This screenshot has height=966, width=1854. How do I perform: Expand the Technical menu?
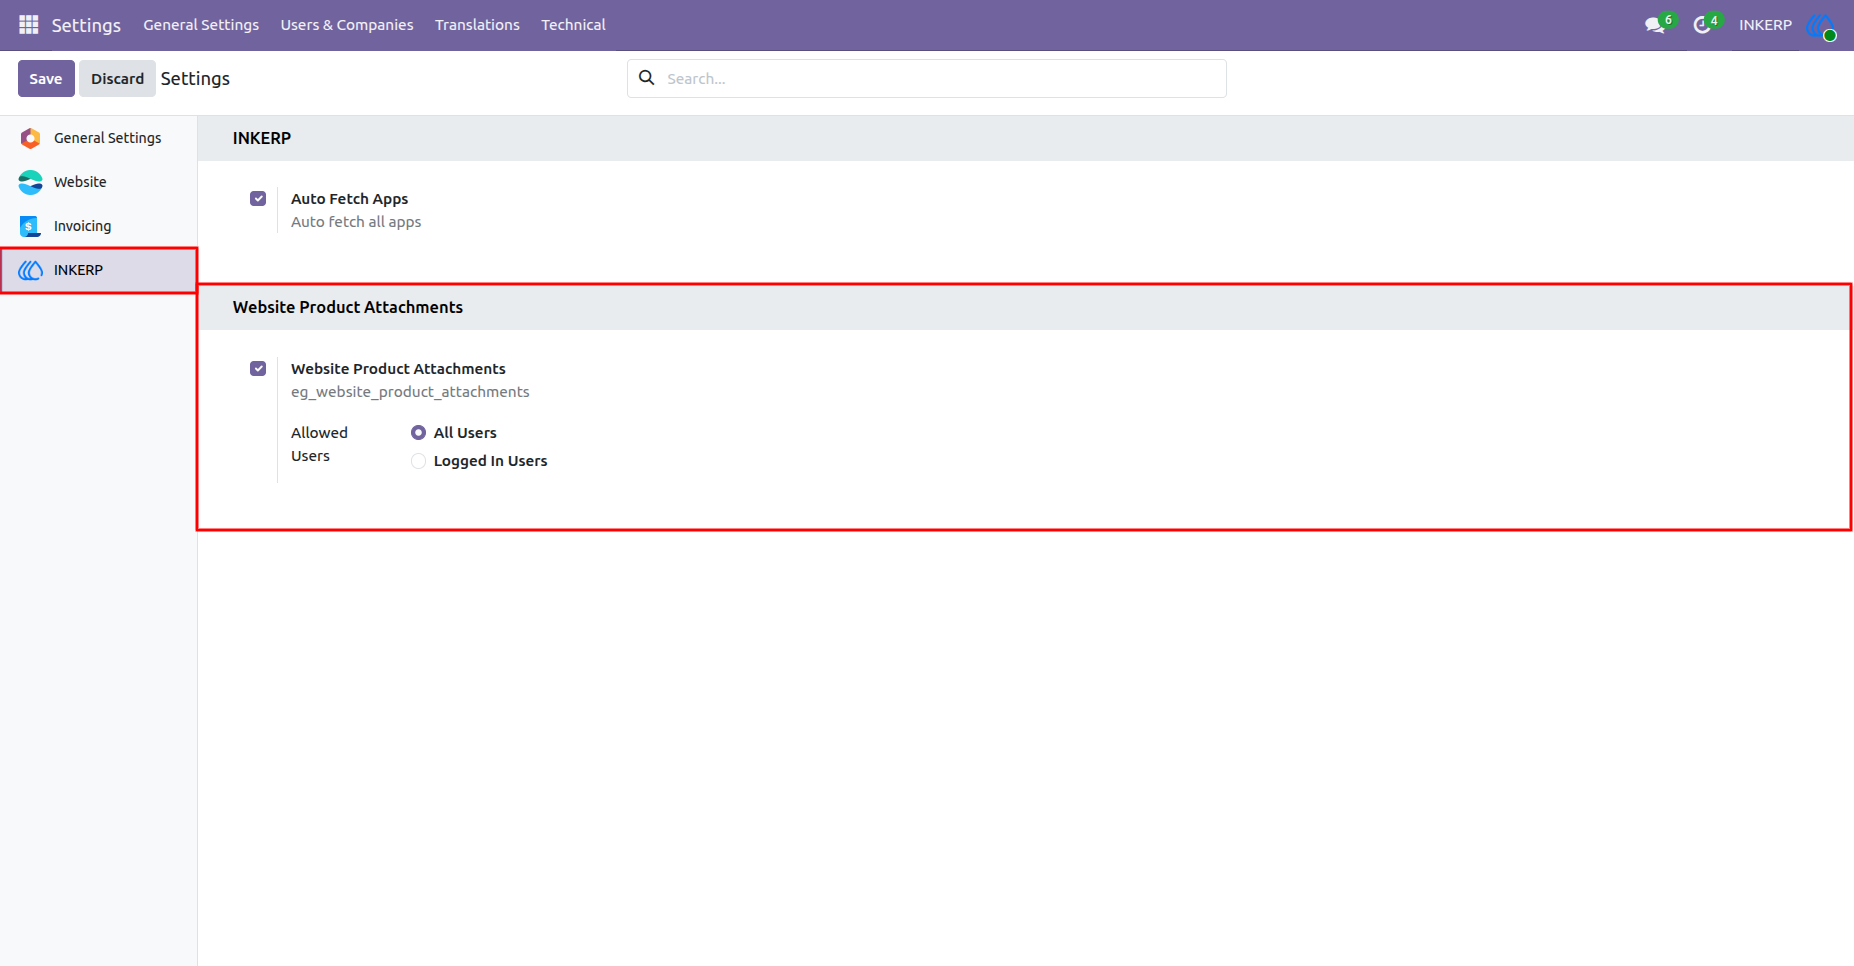pos(573,25)
